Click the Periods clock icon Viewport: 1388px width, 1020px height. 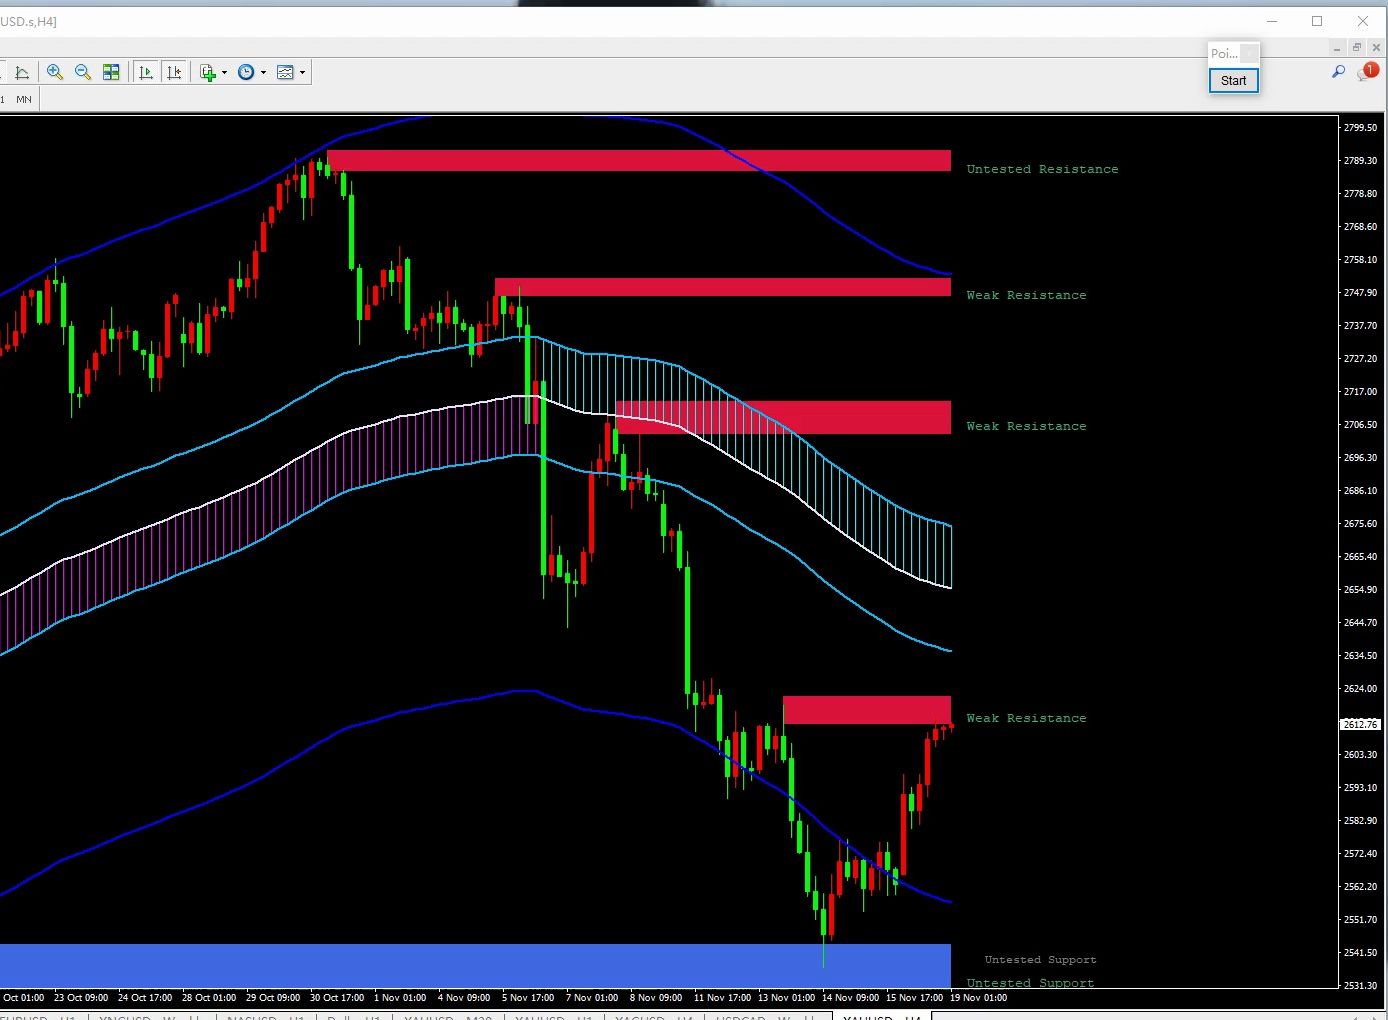pos(246,72)
